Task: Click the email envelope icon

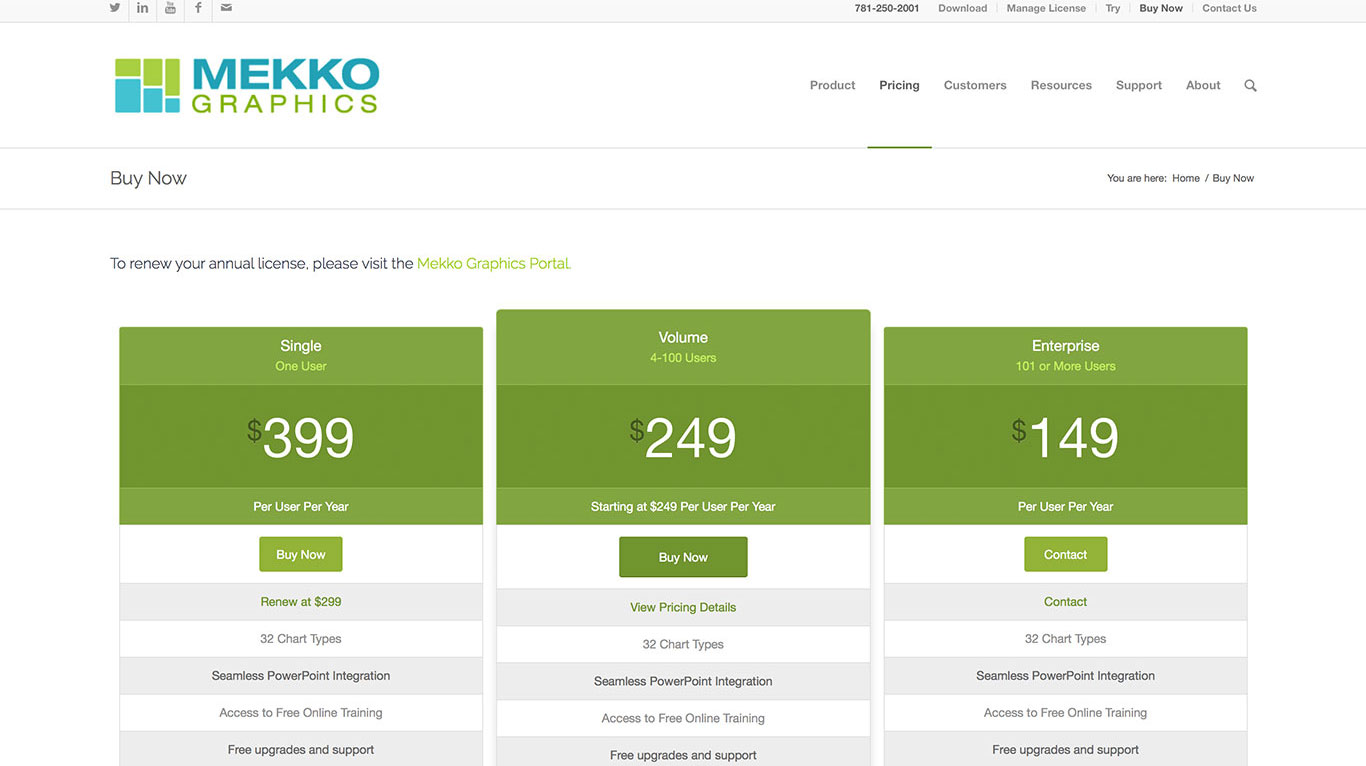Action: [x=226, y=8]
